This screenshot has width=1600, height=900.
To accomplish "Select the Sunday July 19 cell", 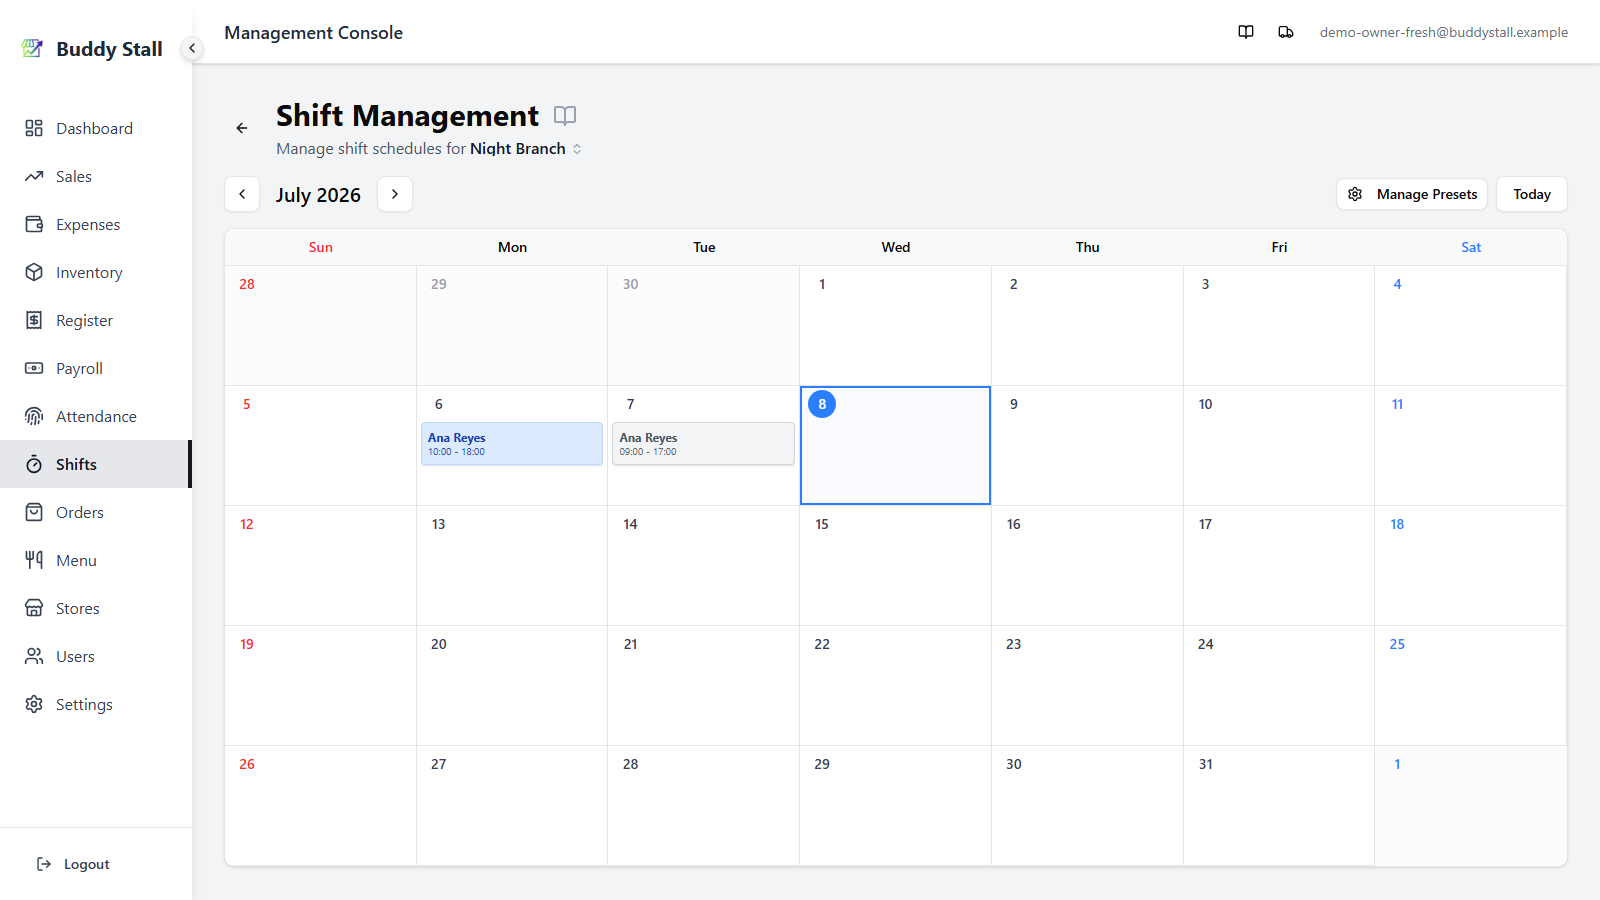I will click(x=320, y=686).
